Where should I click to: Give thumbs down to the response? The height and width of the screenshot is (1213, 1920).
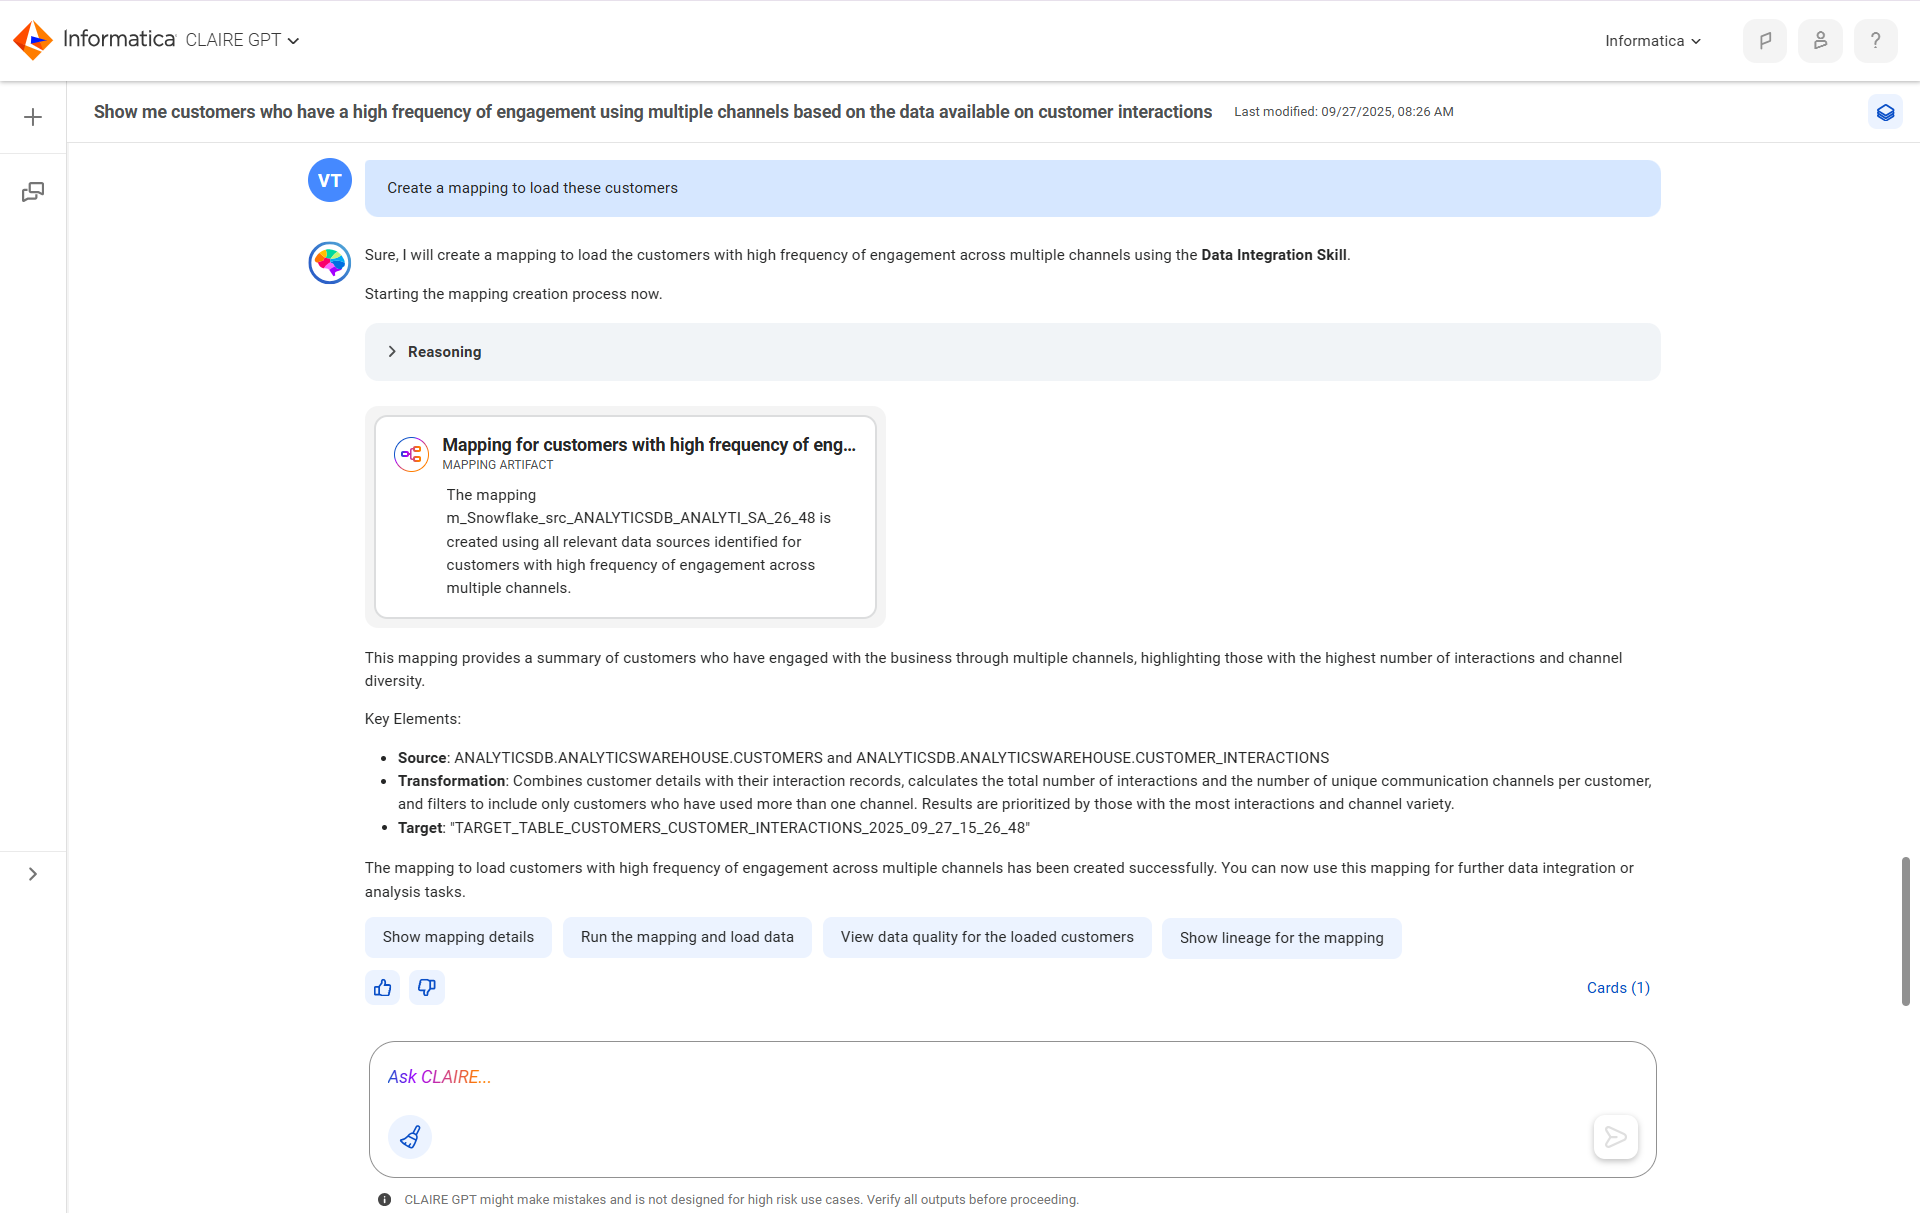click(x=427, y=988)
